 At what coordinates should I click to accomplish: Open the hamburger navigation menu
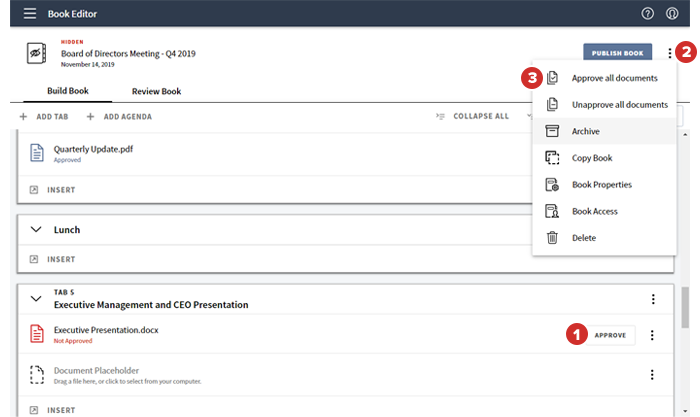29,14
